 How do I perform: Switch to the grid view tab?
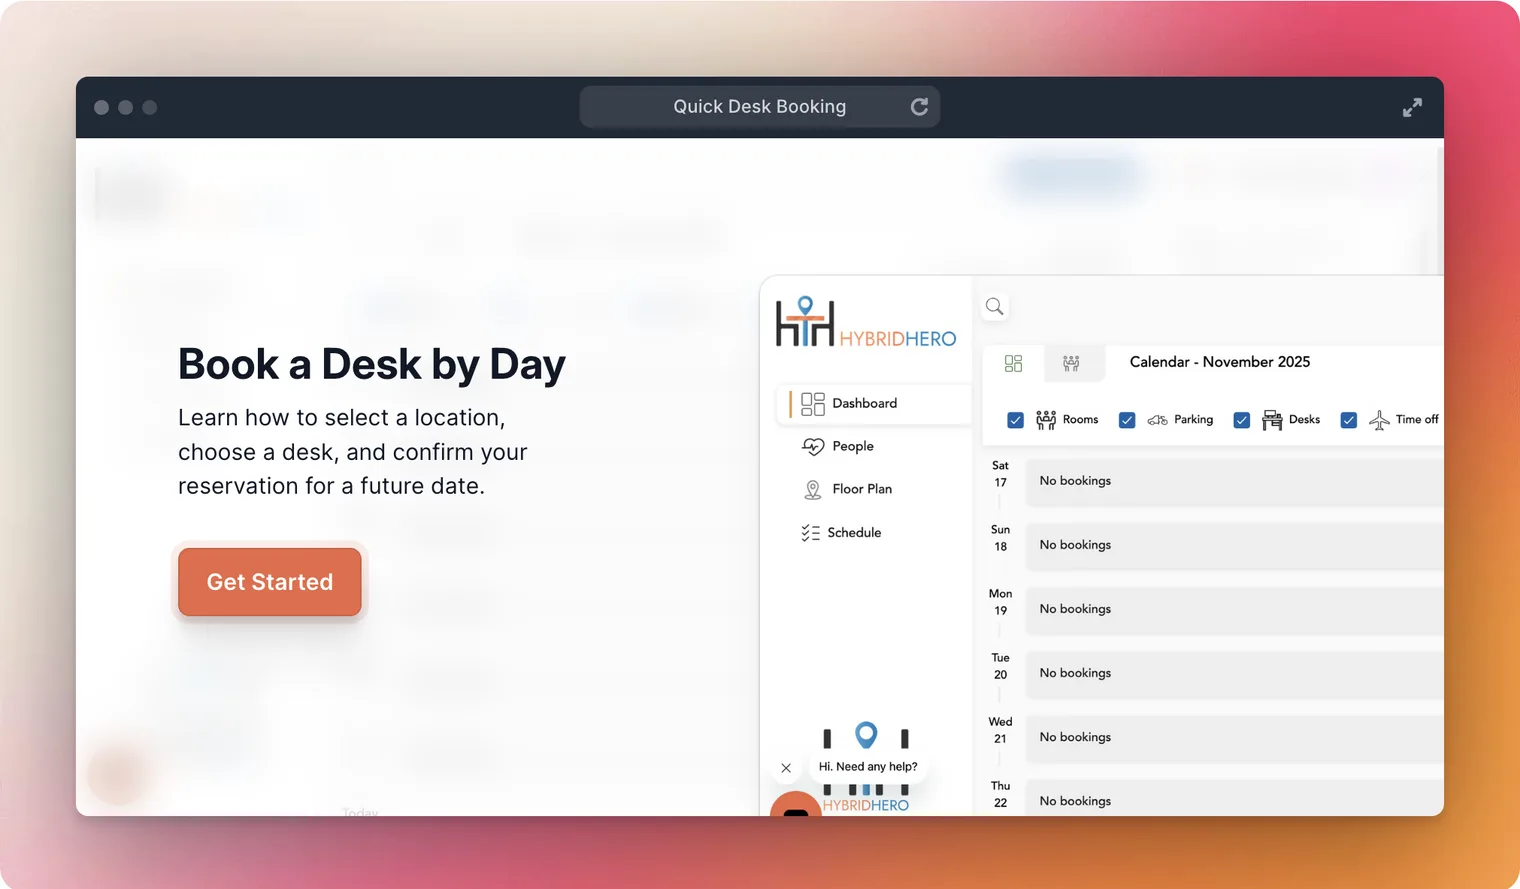click(1013, 363)
